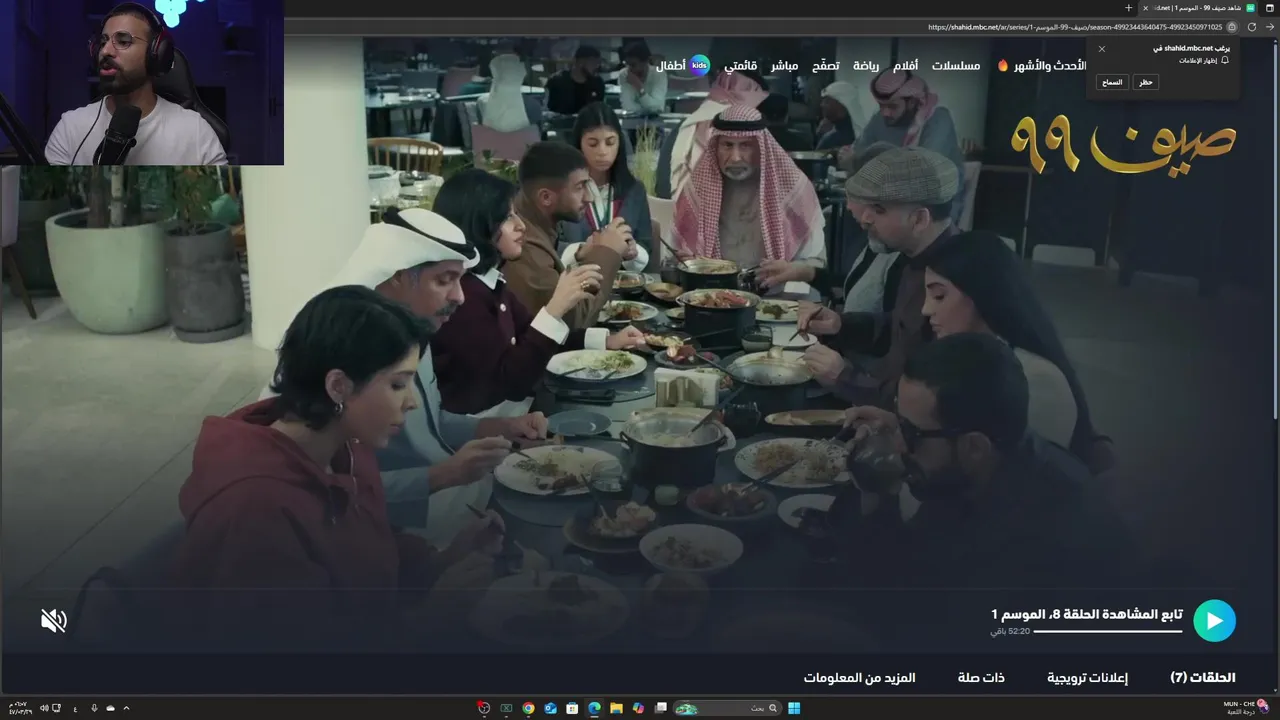
Task: Click the OneDrive cloud tray icon
Action: (x=110, y=708)
